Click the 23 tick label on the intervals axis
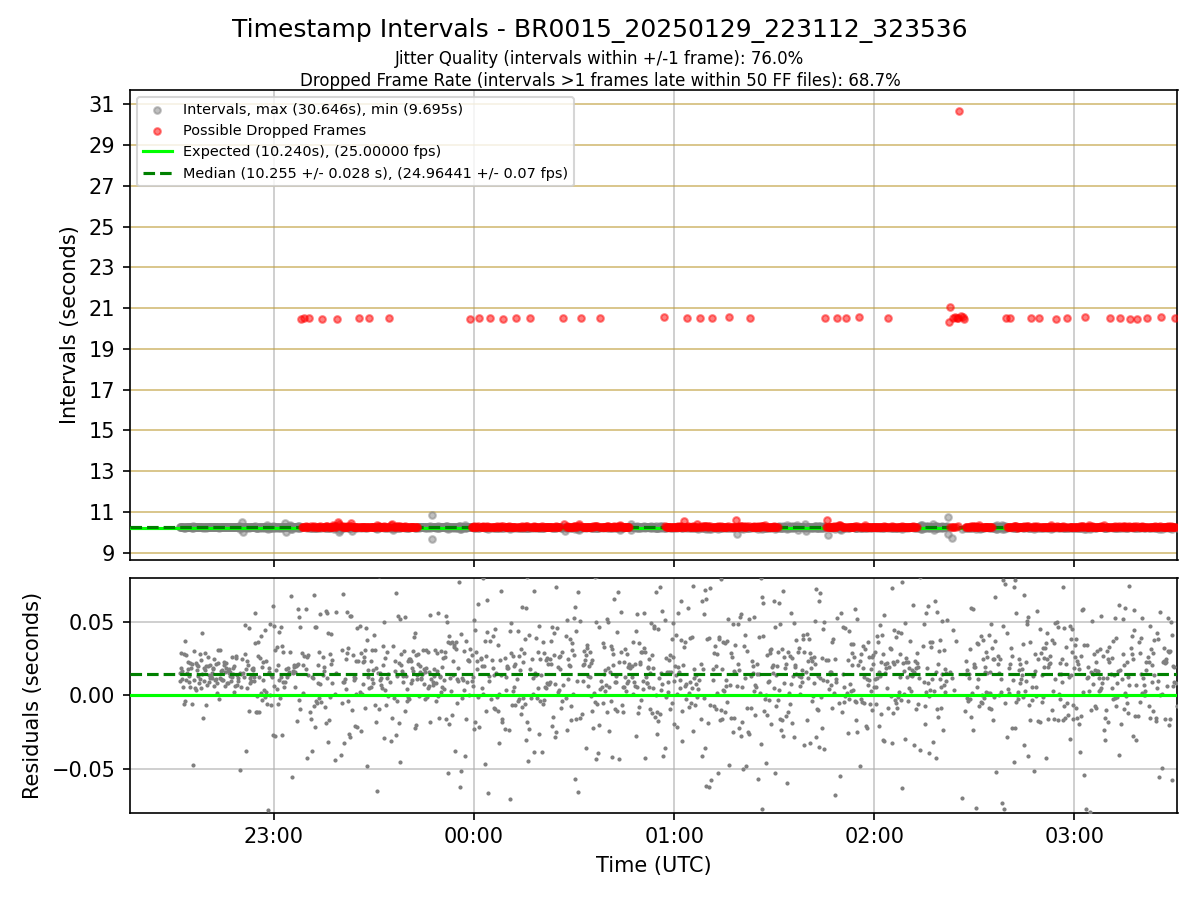The image size is (1200, 900). [x=103, y=267]
